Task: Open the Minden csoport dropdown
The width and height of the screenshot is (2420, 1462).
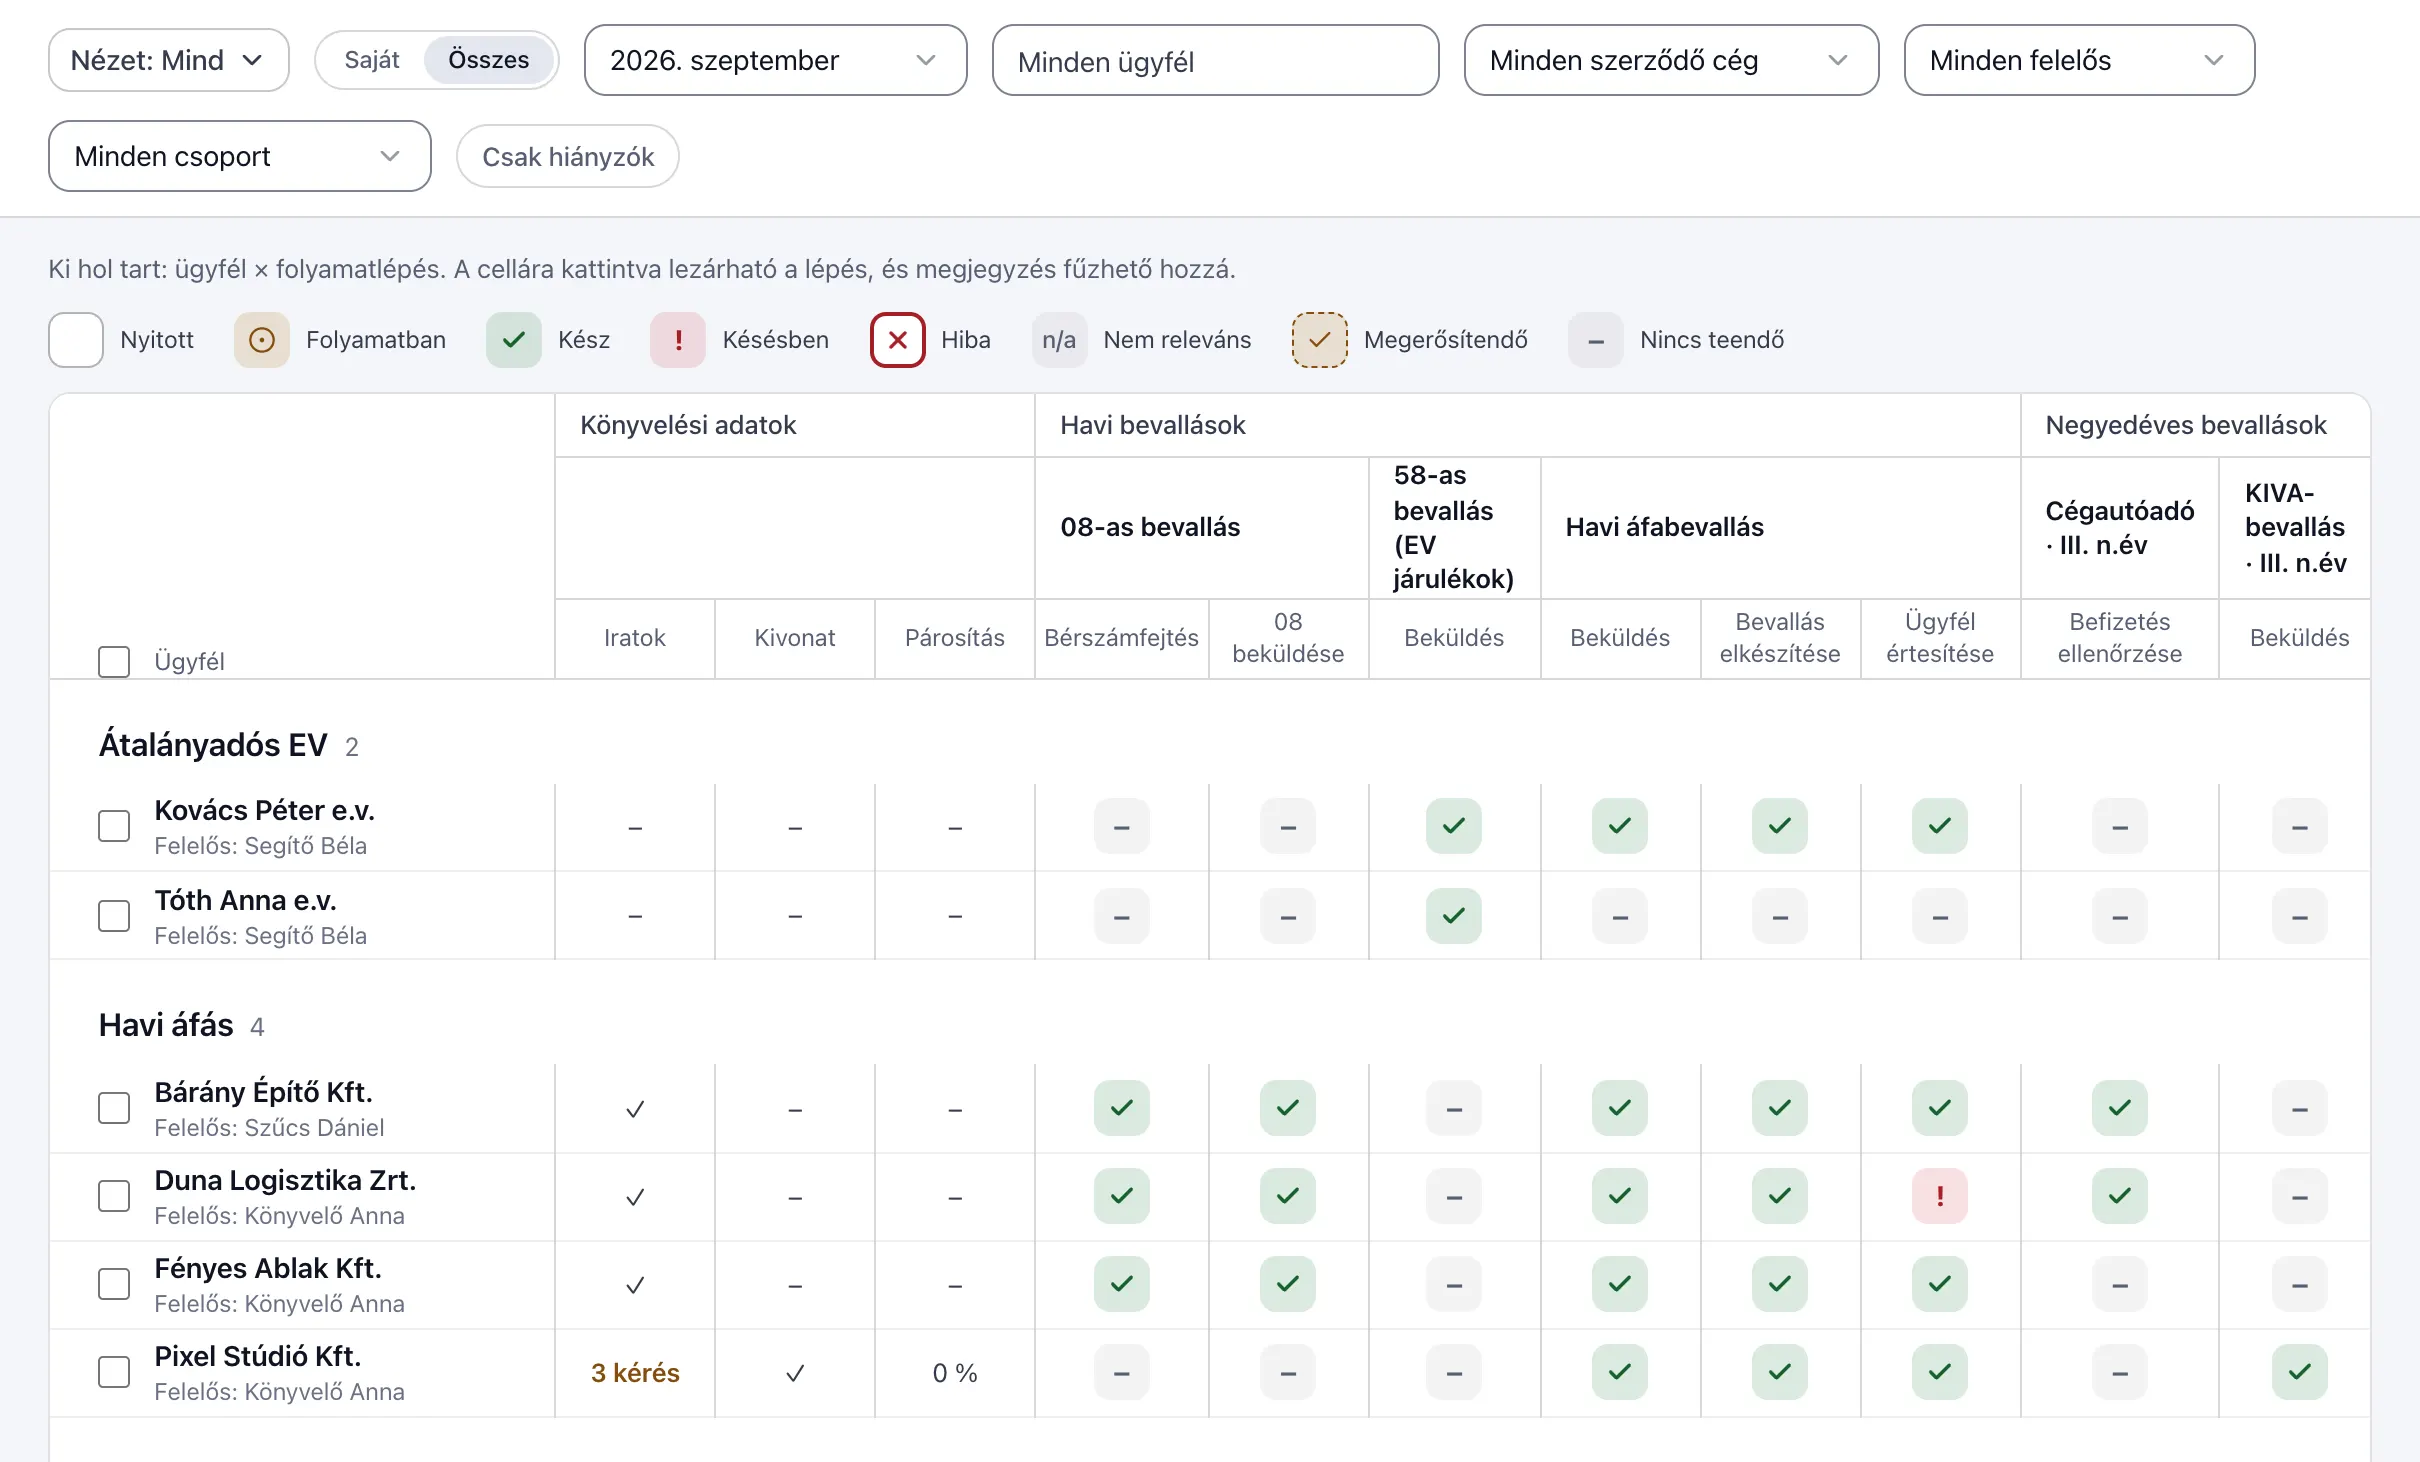Action: (239, 156)
